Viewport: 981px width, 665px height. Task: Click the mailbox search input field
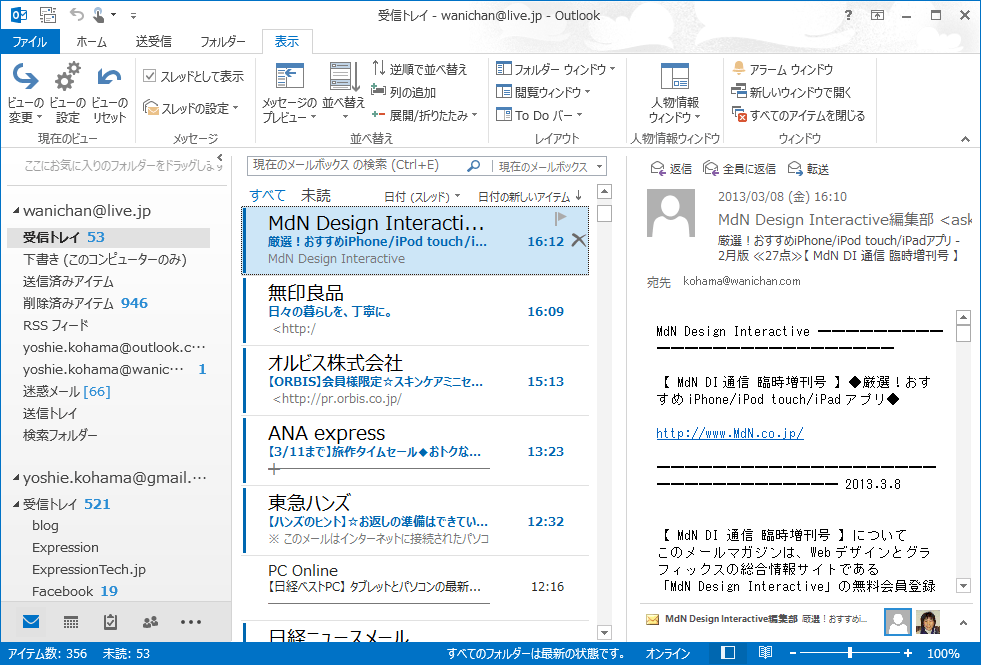[357, 166]
